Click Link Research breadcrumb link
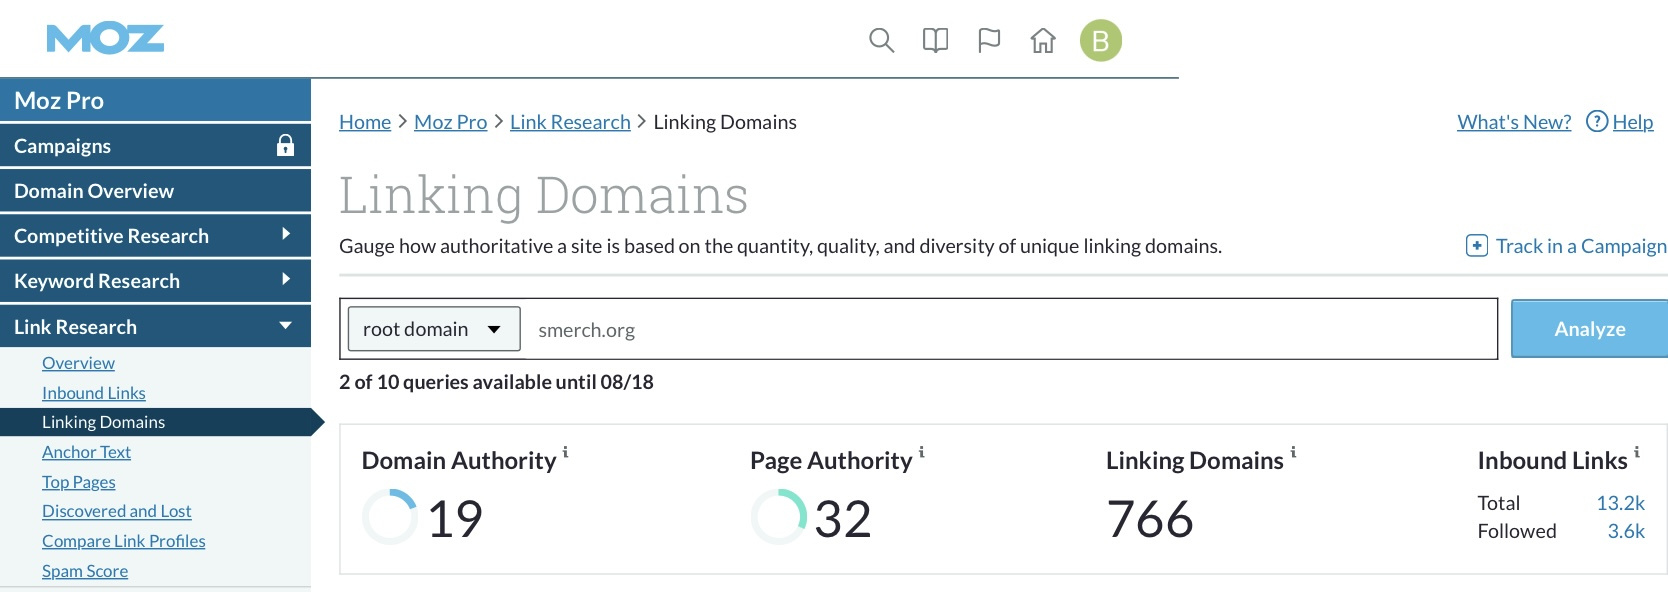 (570, 122)
